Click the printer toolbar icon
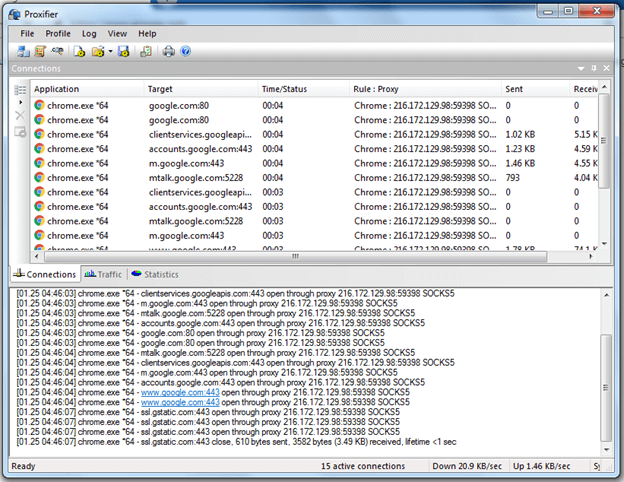624x482 pixels. click(169, 51)
